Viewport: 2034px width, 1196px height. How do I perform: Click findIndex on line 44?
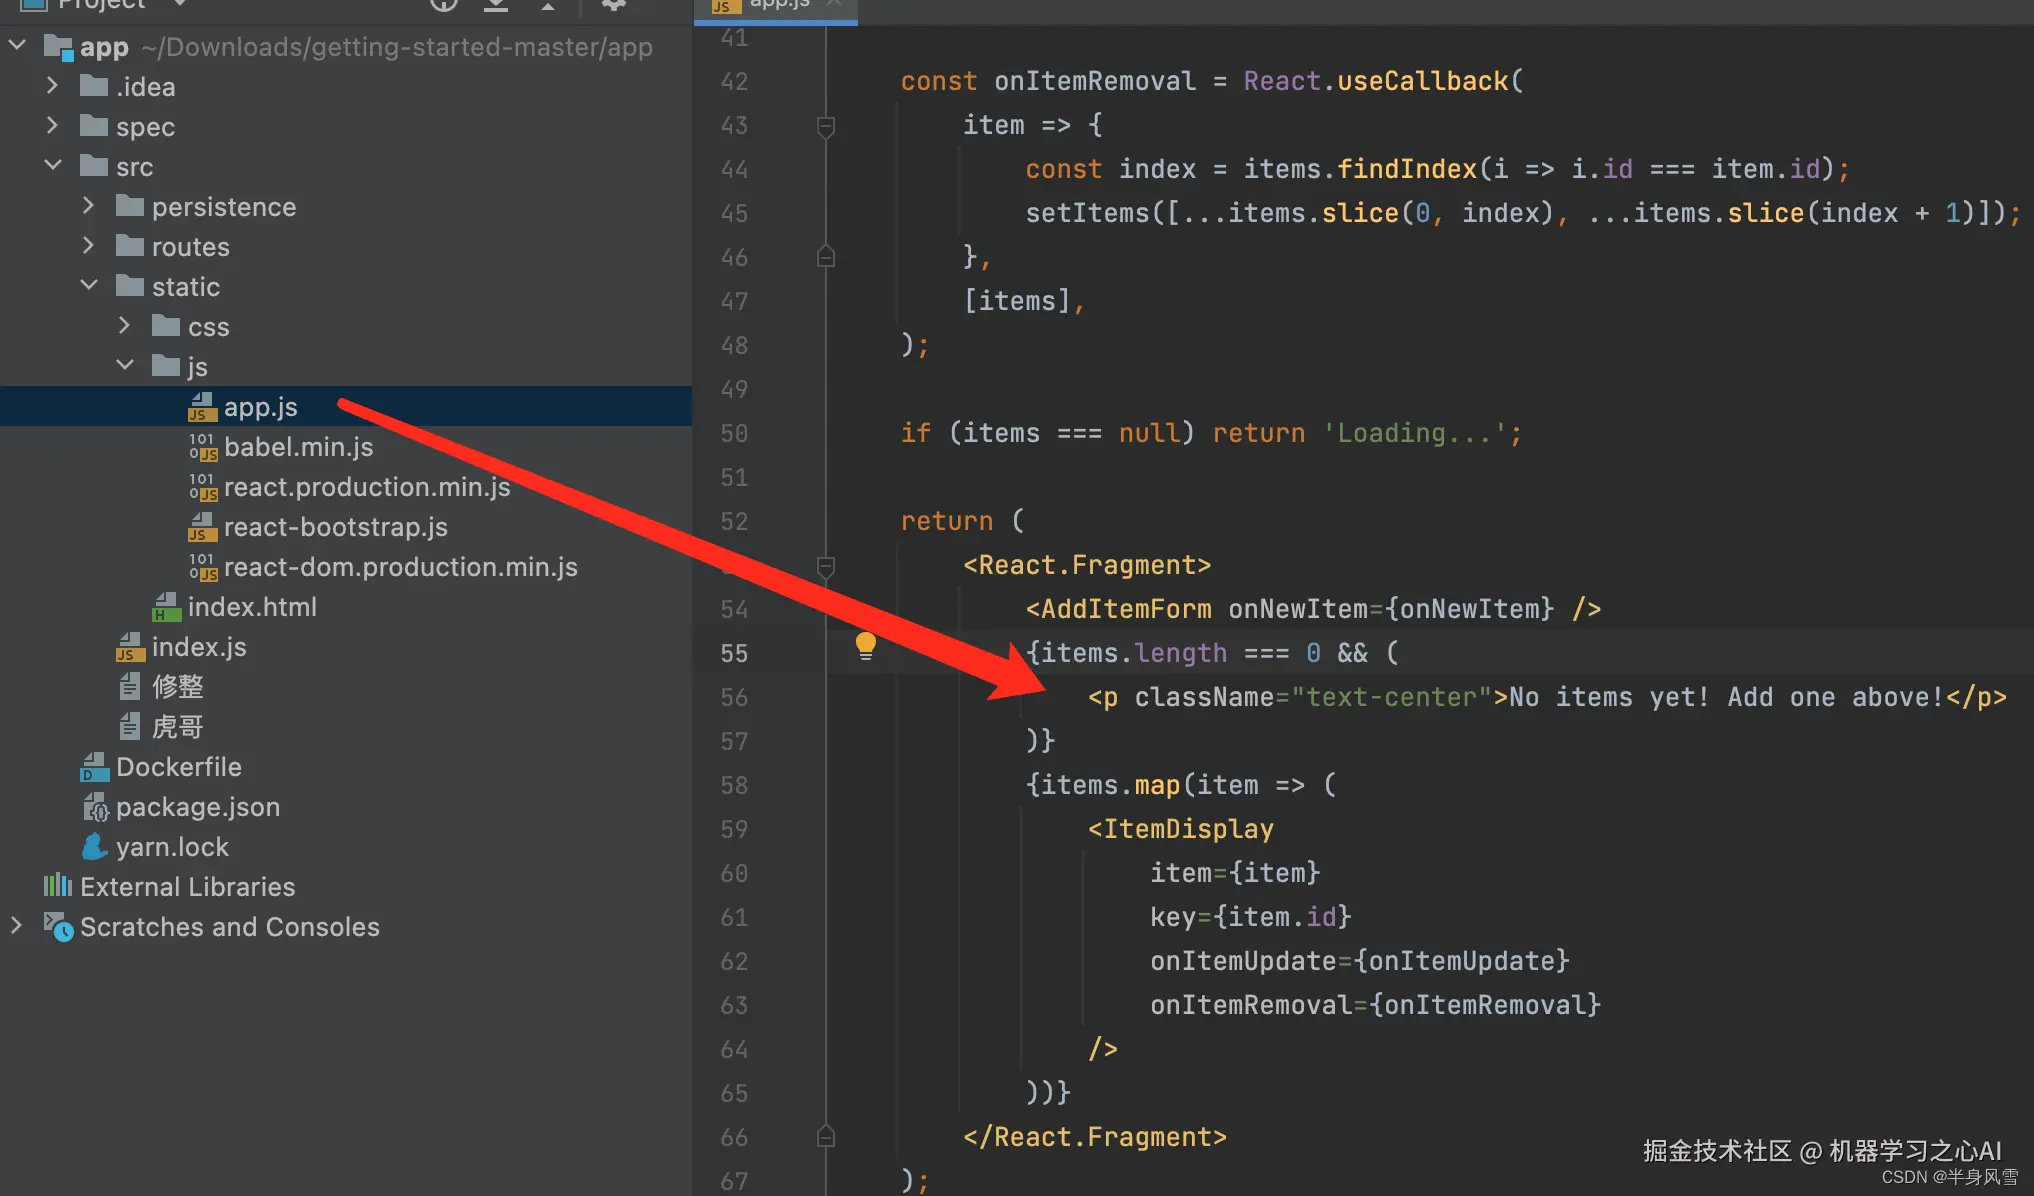coord(1407,170)
